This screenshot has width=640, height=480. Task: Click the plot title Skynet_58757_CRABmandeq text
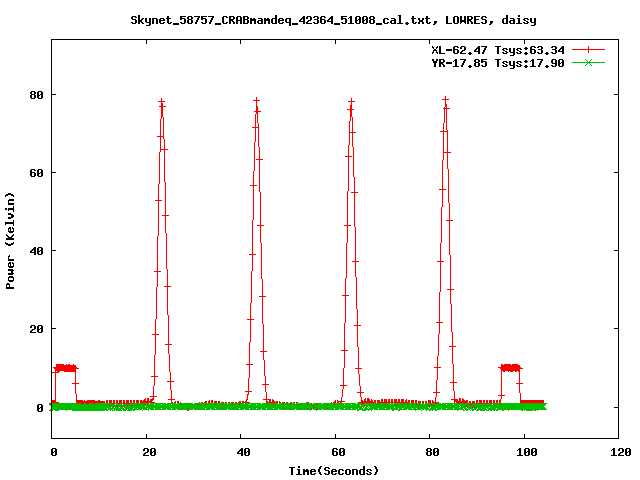tap(333, 20)
